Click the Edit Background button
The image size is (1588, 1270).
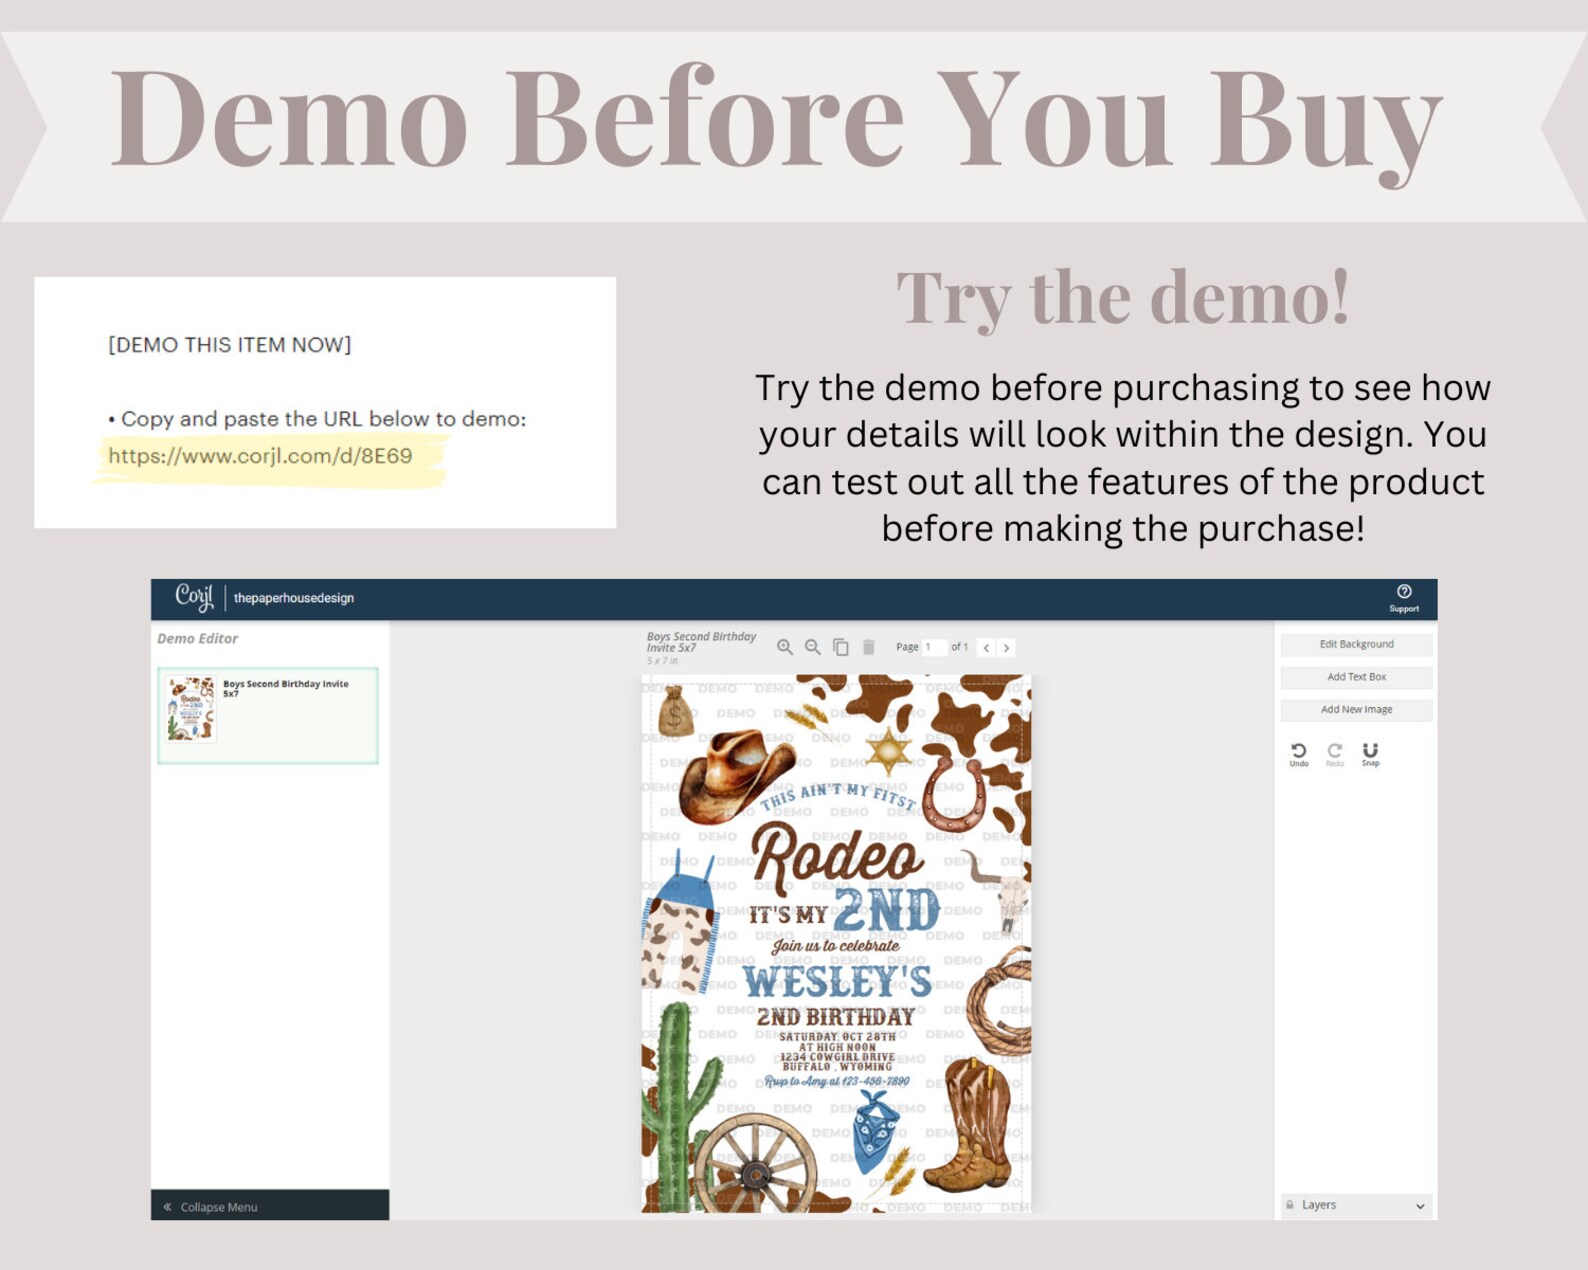pyautogui.click(x=1356, y=644)
